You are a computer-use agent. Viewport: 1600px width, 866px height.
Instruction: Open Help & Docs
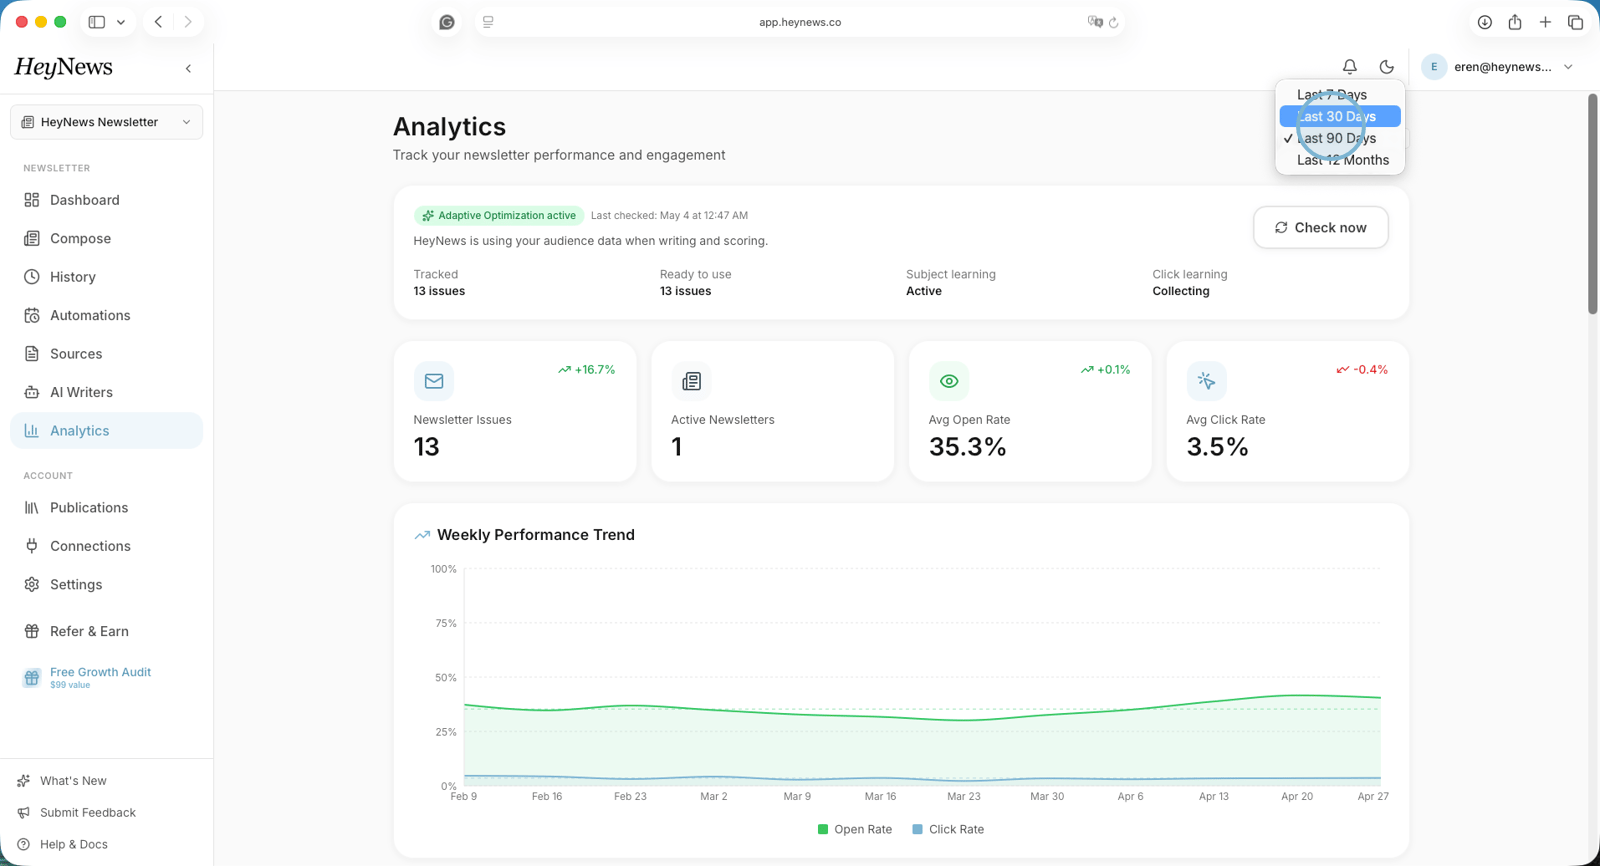tap(73, 845)
